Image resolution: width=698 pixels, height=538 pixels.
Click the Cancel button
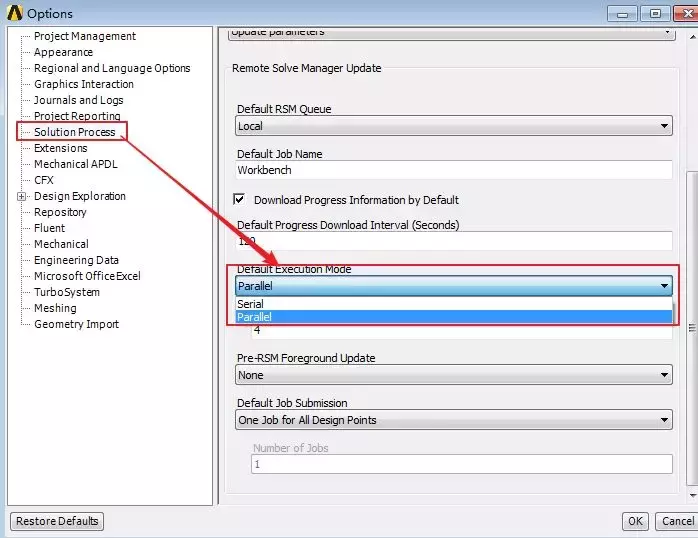678,521
